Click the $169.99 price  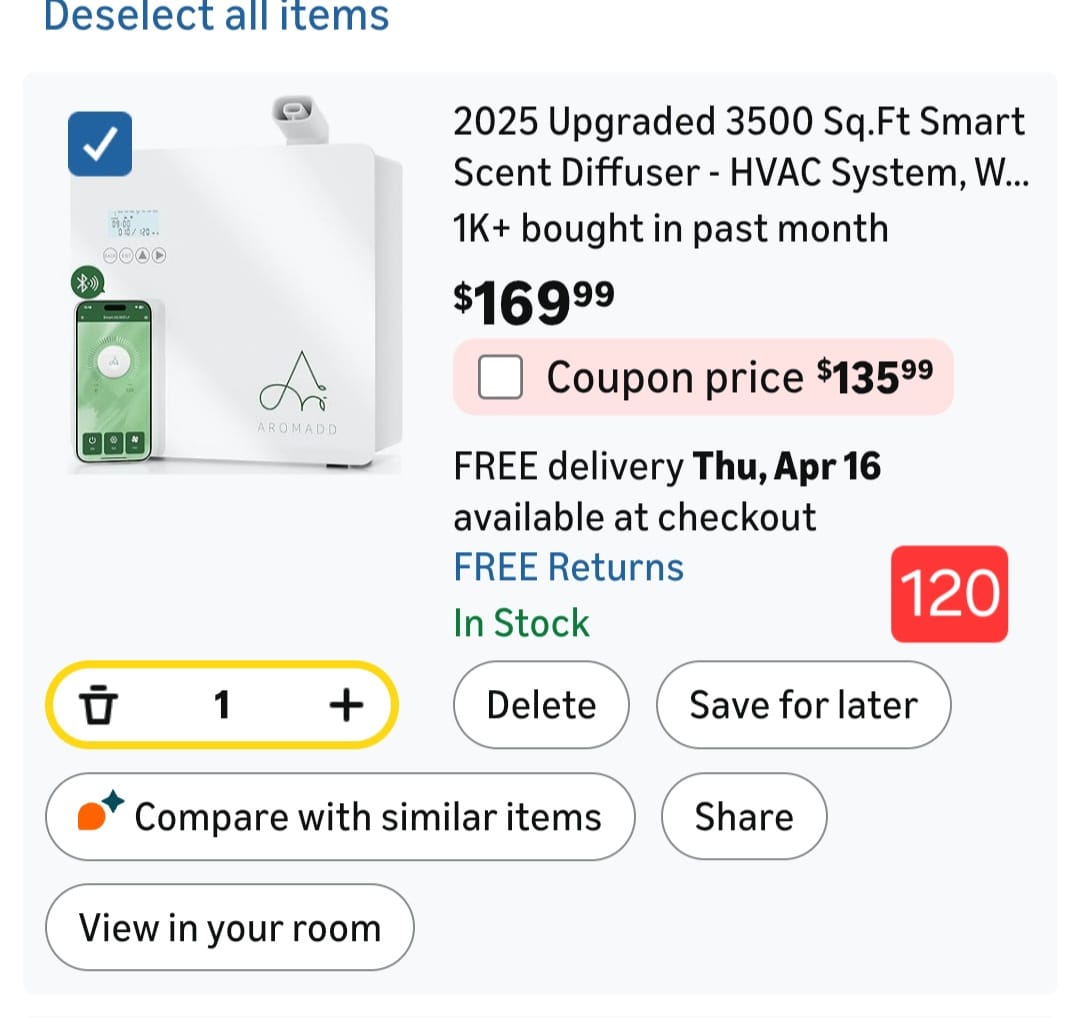(x=534, y=303)
